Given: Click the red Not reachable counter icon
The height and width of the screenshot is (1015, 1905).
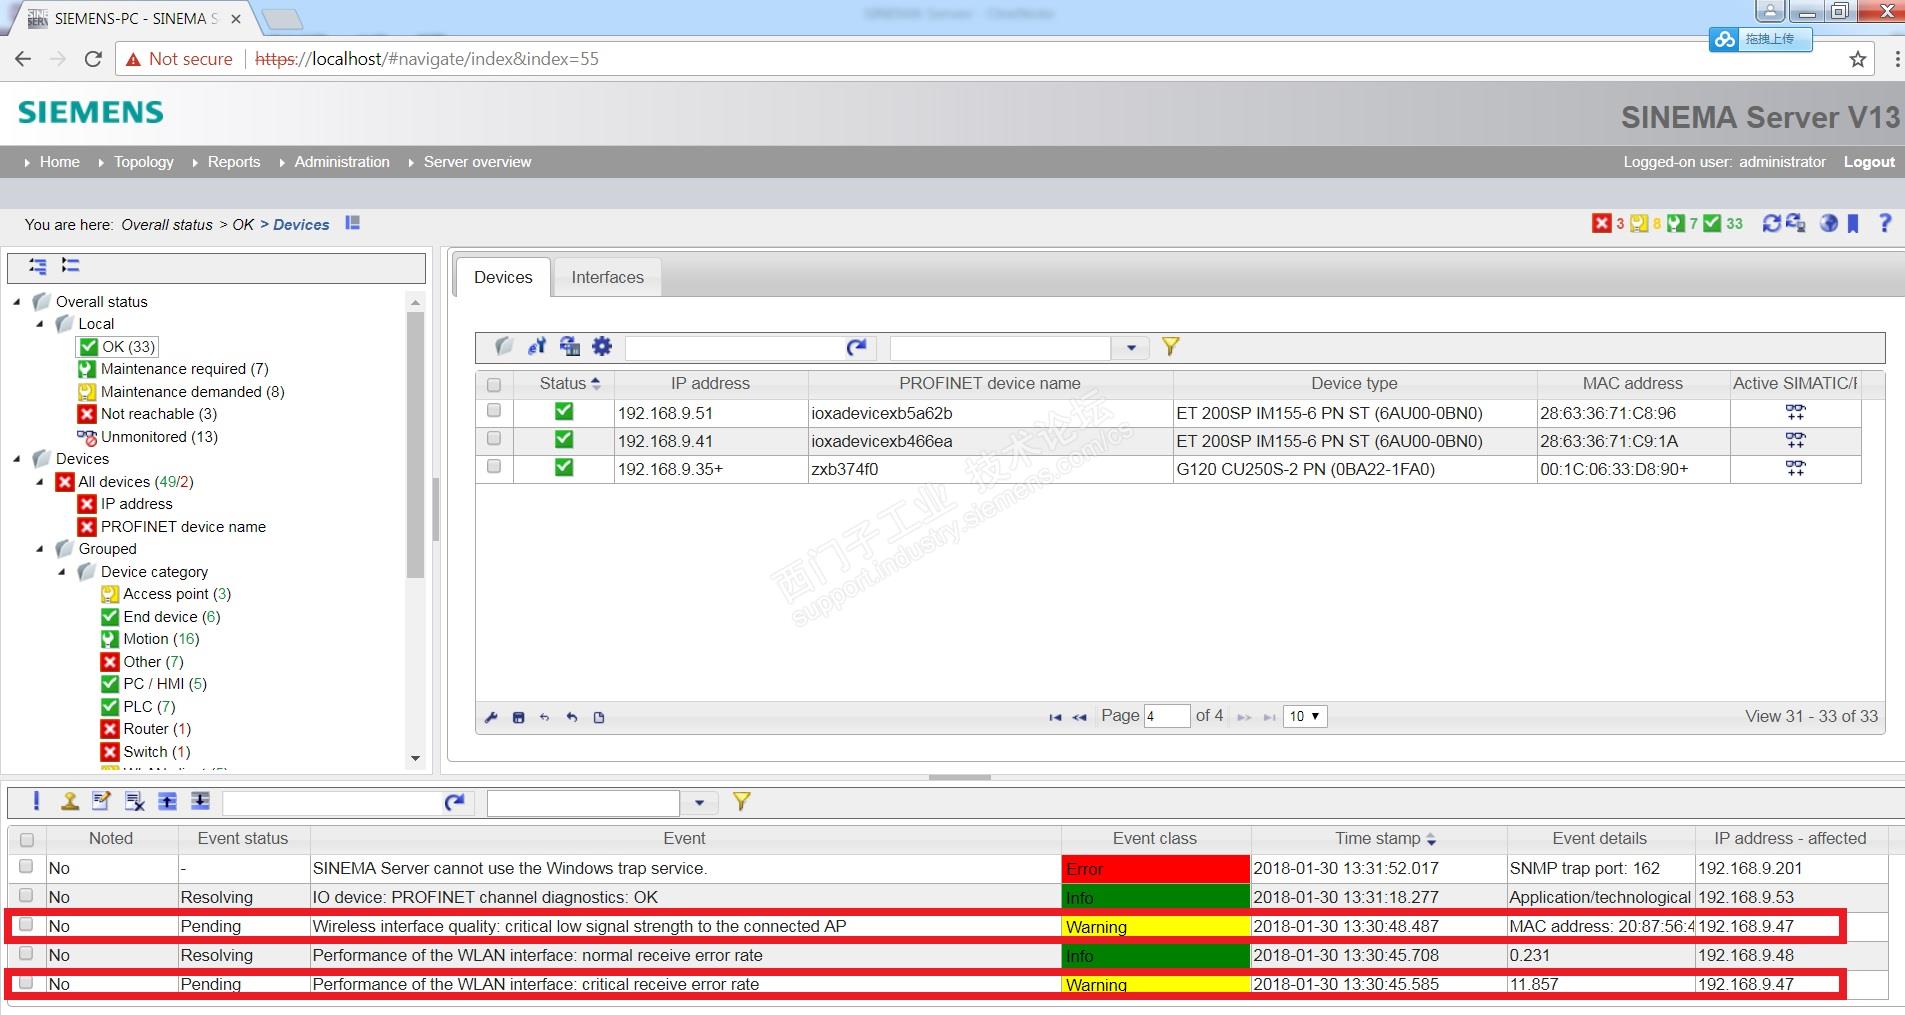Looking at the screenshot, I should [1602, 224].
